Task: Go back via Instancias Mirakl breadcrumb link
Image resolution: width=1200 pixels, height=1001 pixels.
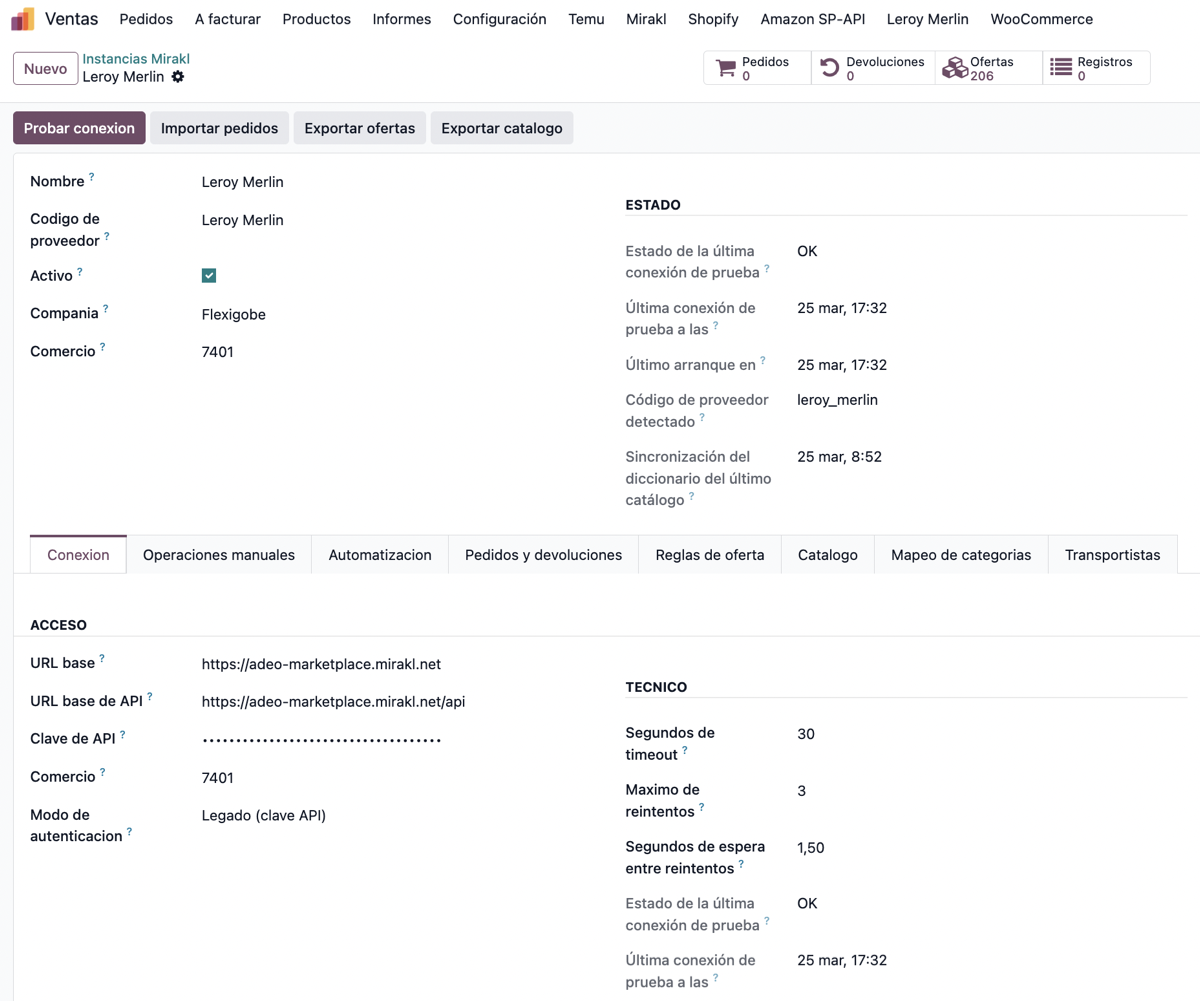Action: (136, 59)
